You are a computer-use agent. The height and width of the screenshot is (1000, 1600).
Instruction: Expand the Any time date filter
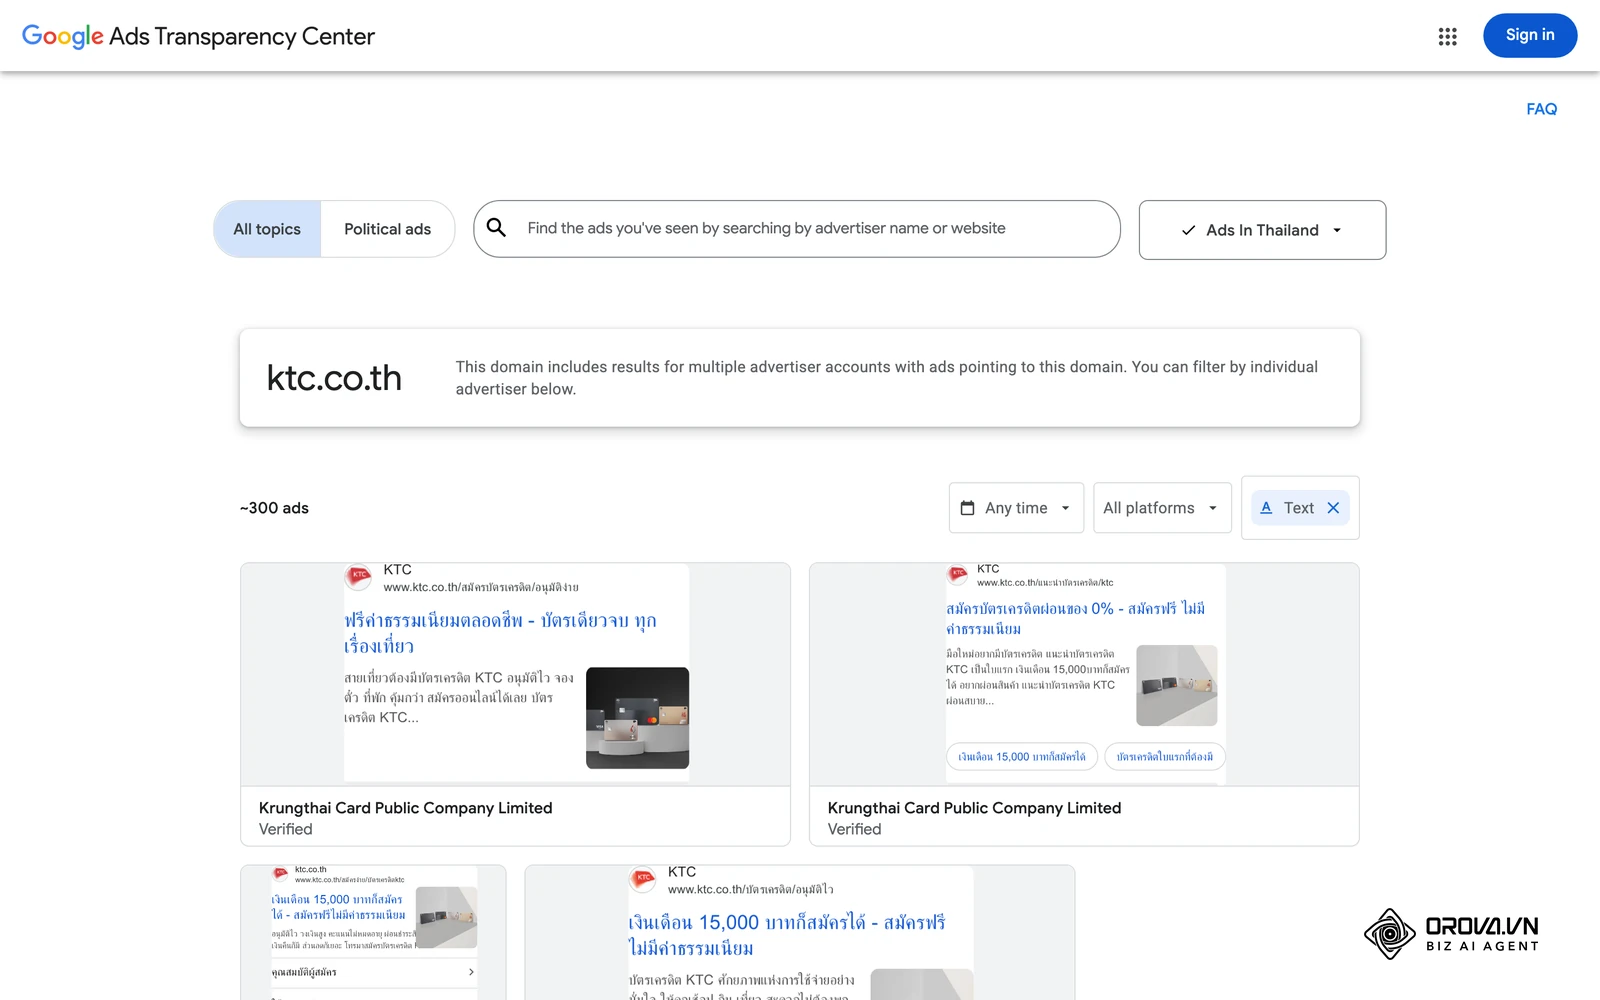tap(1016, 508)
